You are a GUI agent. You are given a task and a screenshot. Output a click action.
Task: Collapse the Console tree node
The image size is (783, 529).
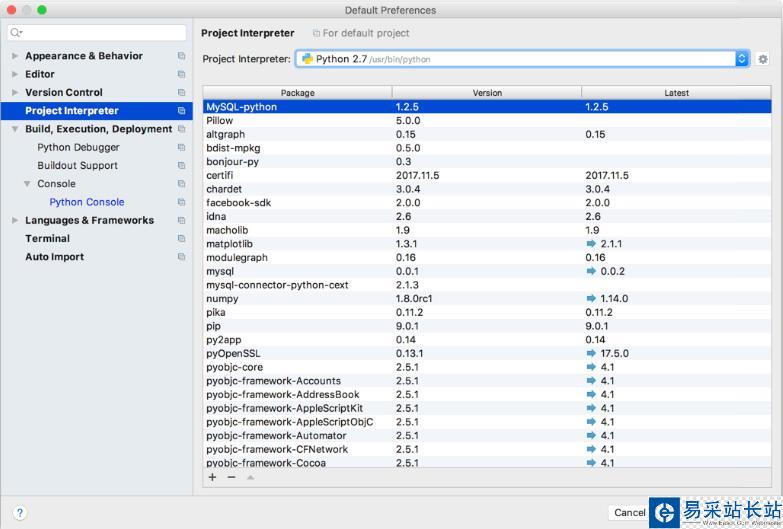[x=27, y=184]
